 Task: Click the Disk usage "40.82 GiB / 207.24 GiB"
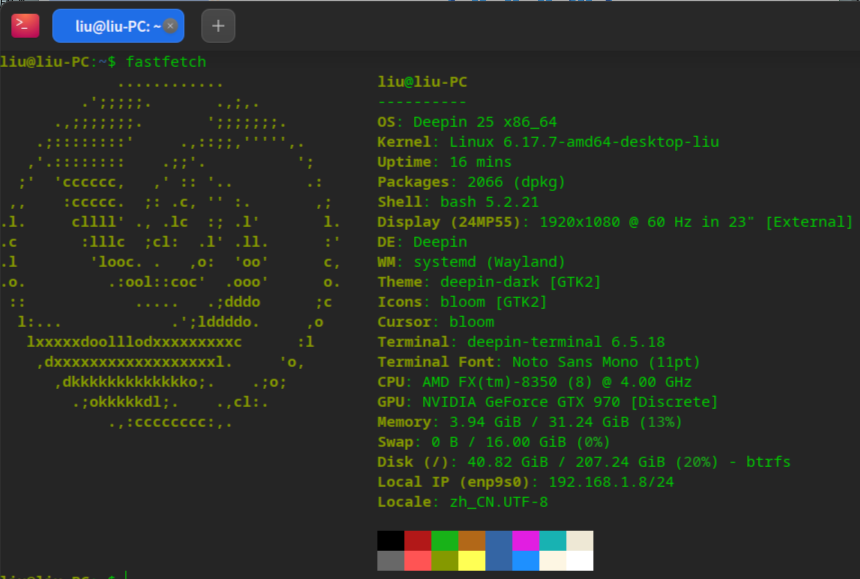coord(566,462)
